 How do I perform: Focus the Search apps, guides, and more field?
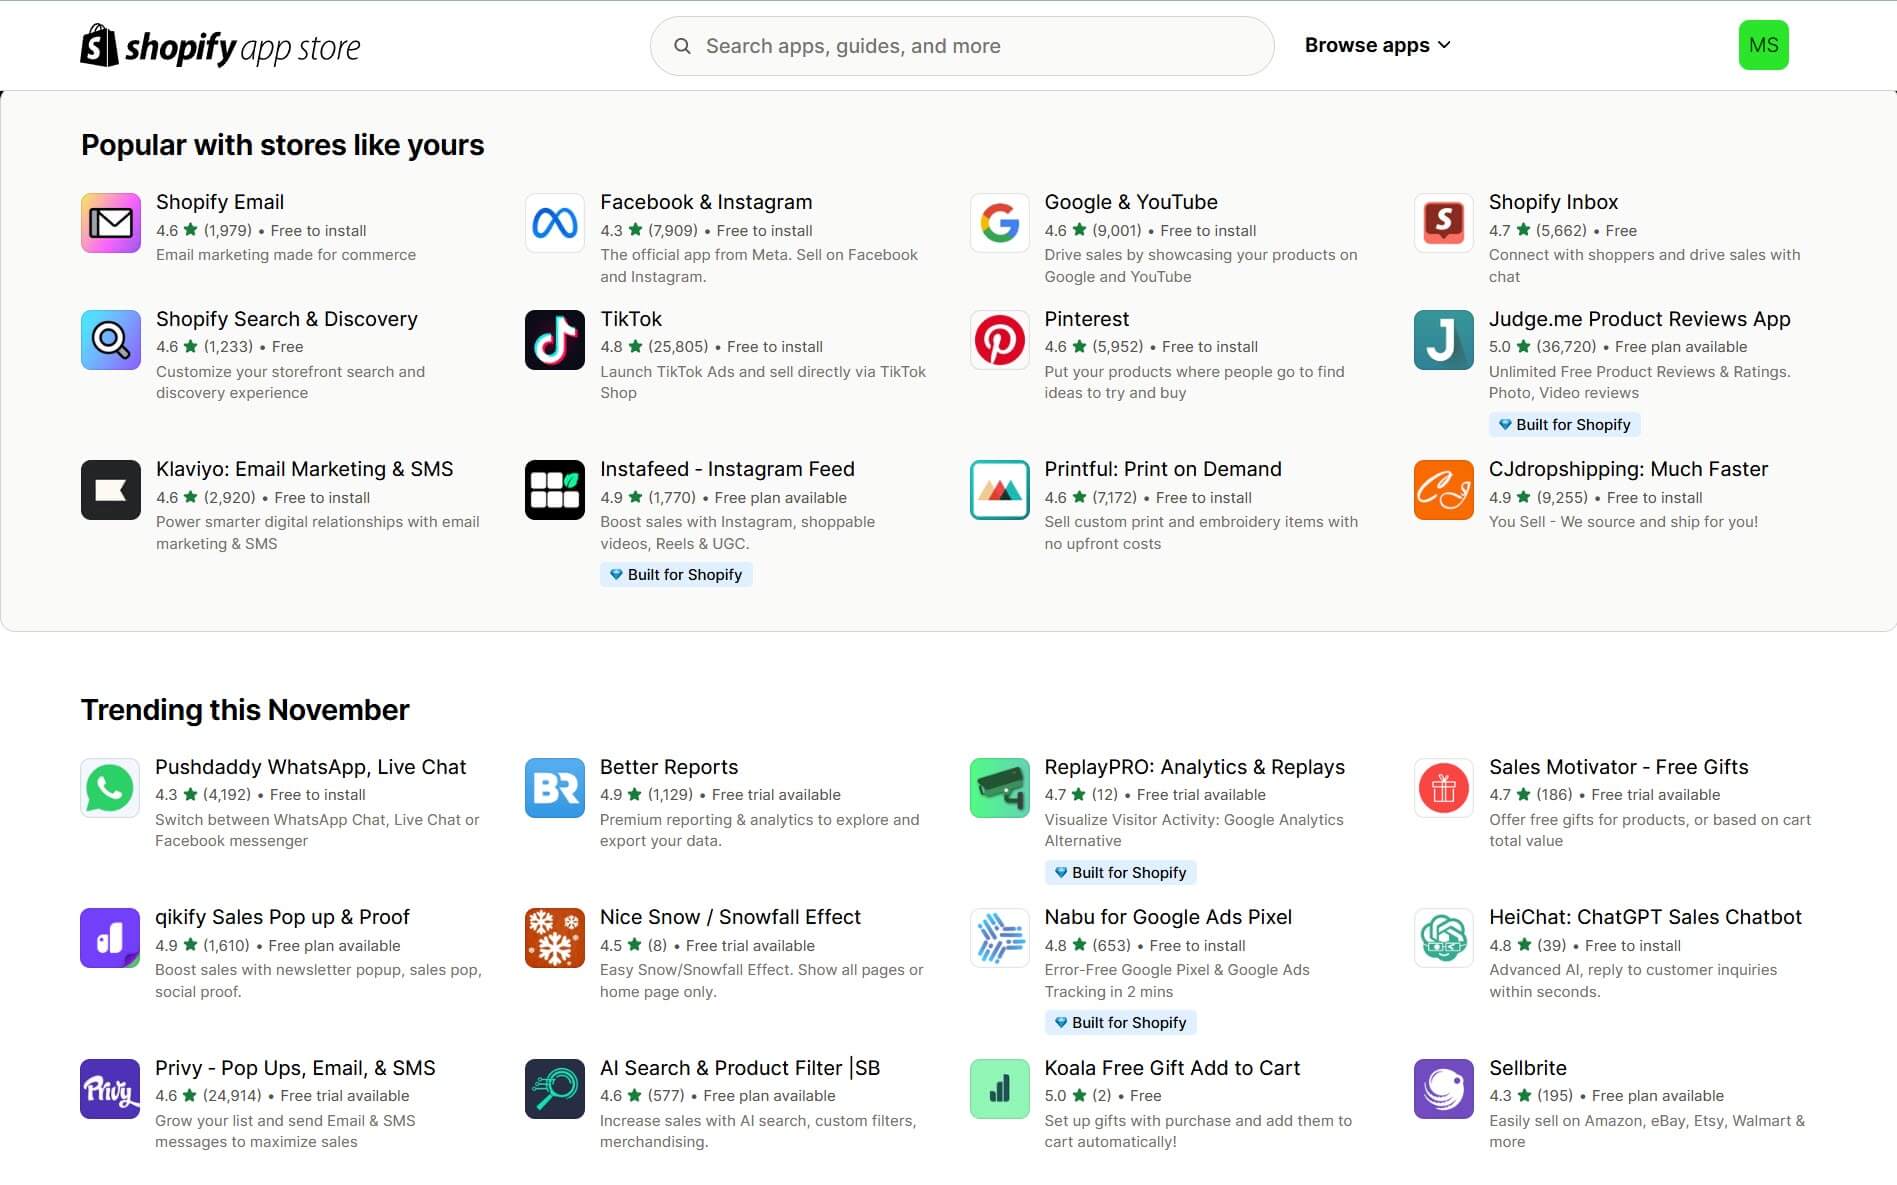tap(962, 46)
